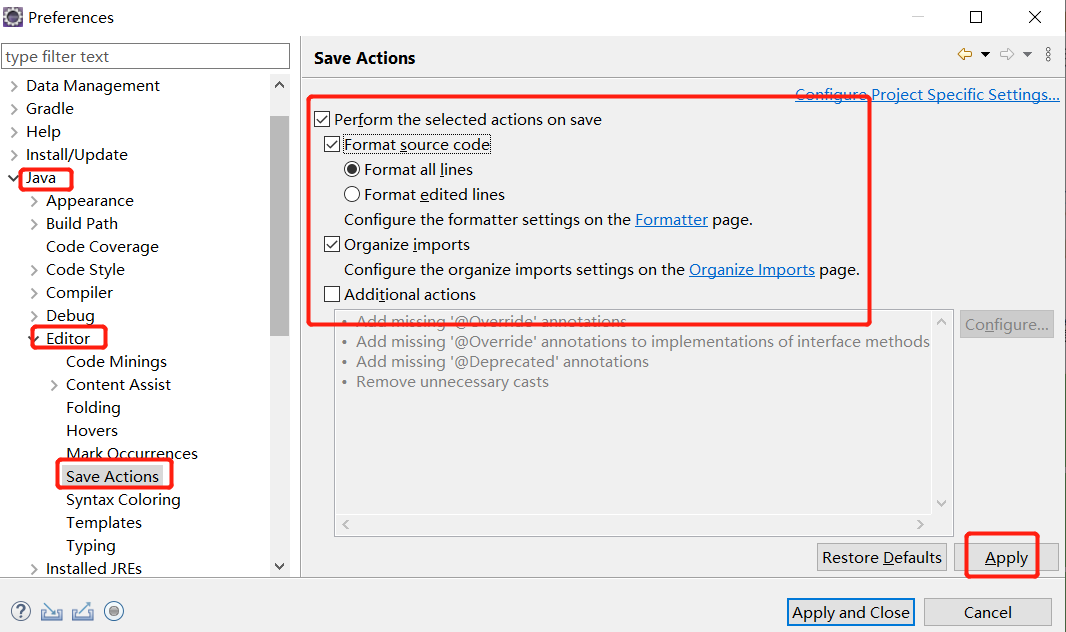Click the Restore Defaults button

pos(882,557)
